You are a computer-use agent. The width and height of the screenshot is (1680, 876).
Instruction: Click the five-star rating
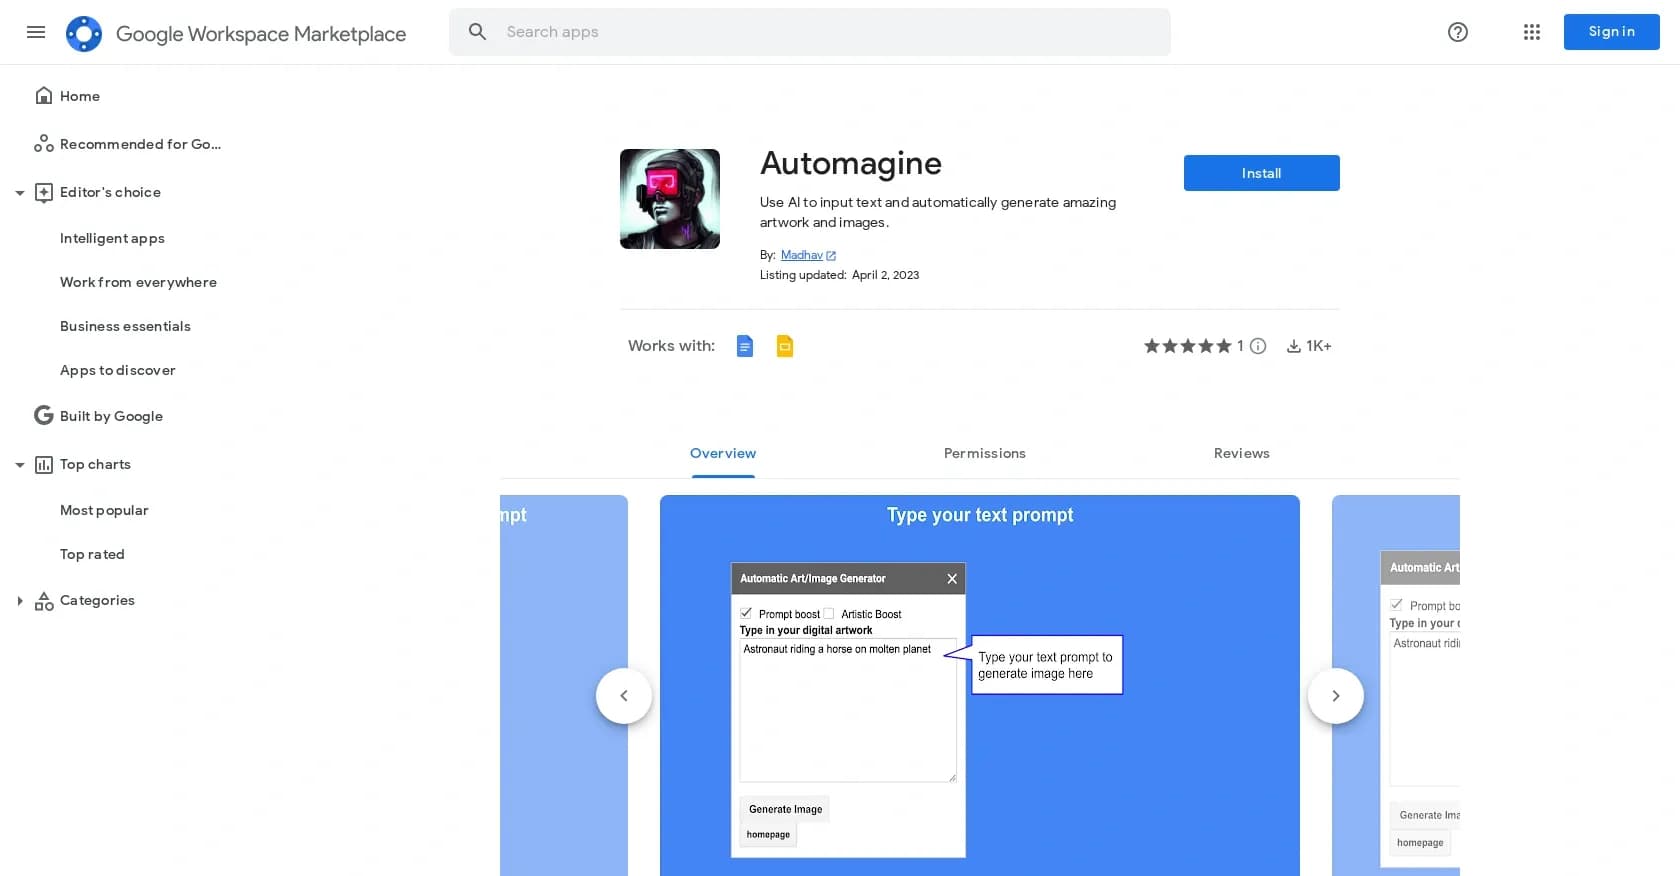point(1188,346)
